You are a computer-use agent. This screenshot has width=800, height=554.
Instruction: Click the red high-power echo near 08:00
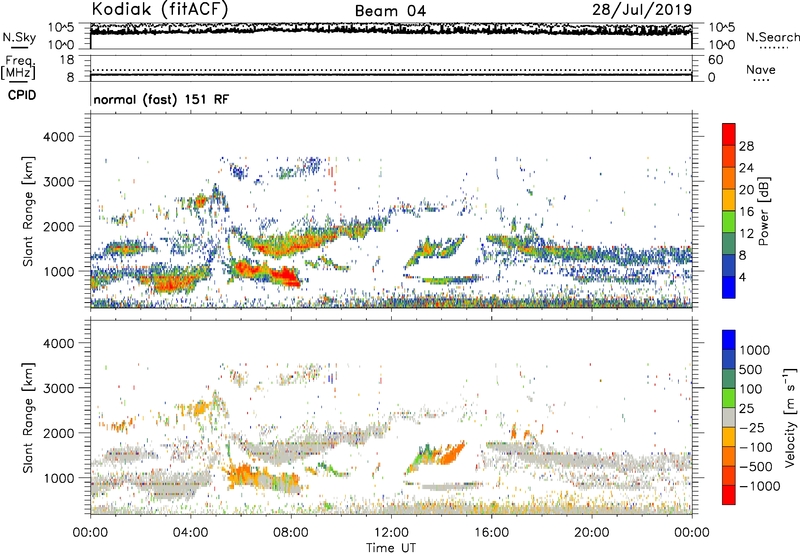286,276
